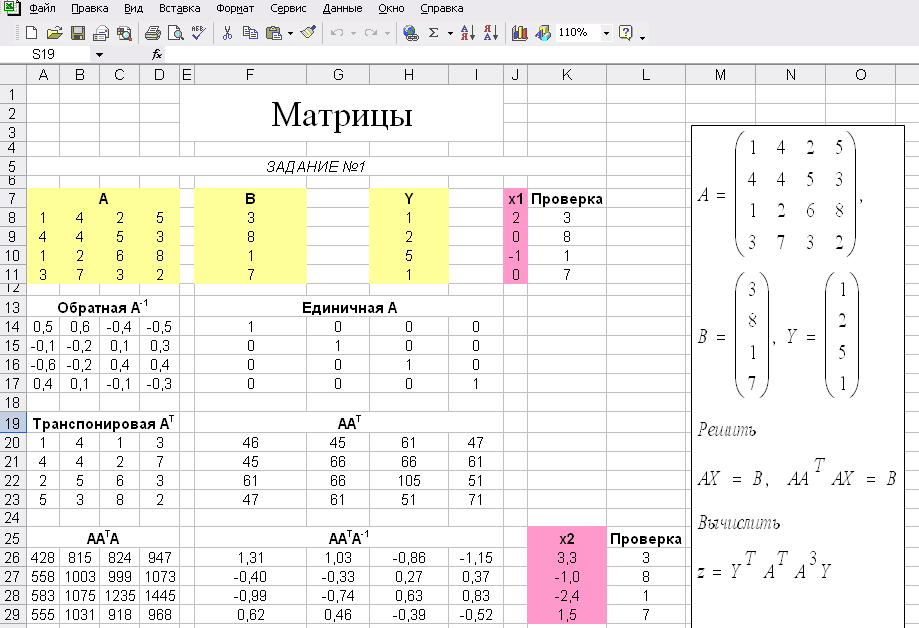Image resolution: width=919 pixels, height=628 pixels.
Task: Click the fx insert function icon
Action: pyautogui.click(x=157, y=55)
